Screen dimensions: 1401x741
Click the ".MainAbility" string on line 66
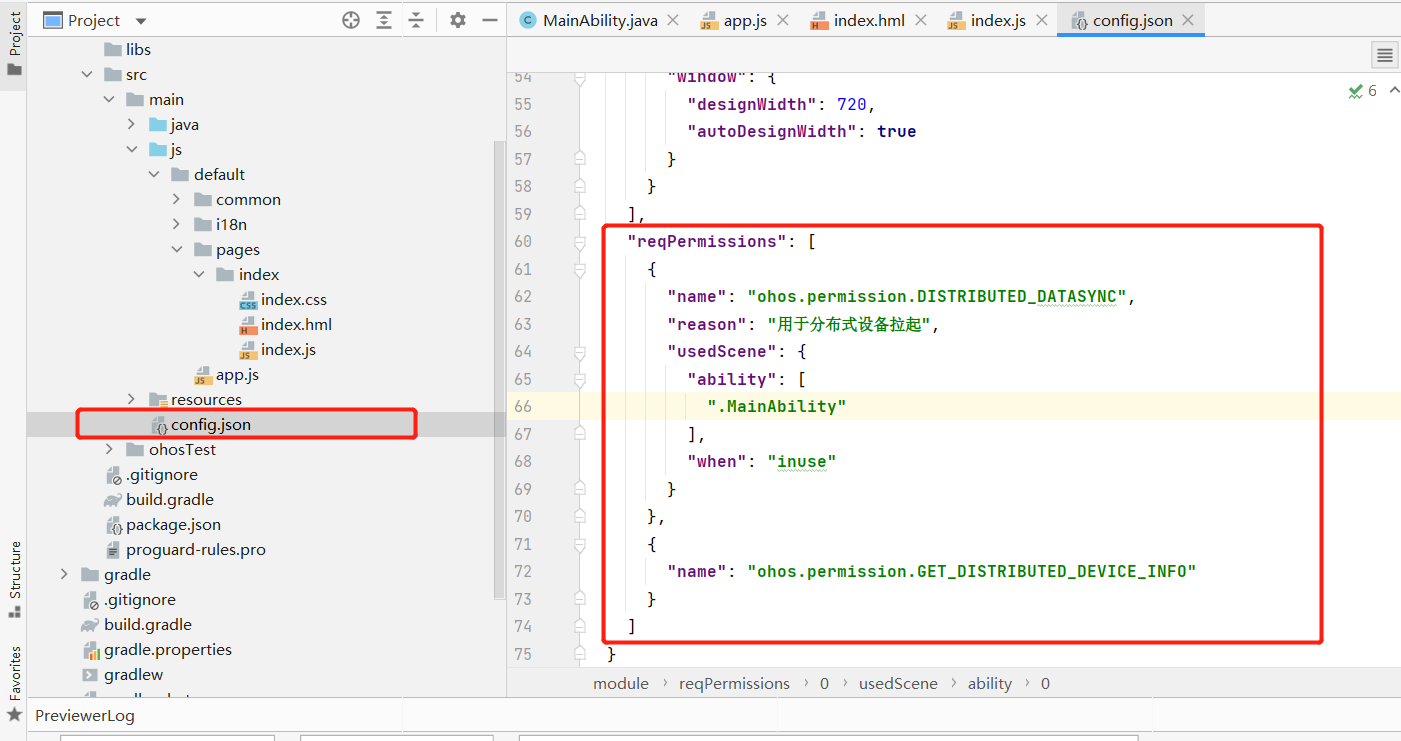click(x=776, y=406)
